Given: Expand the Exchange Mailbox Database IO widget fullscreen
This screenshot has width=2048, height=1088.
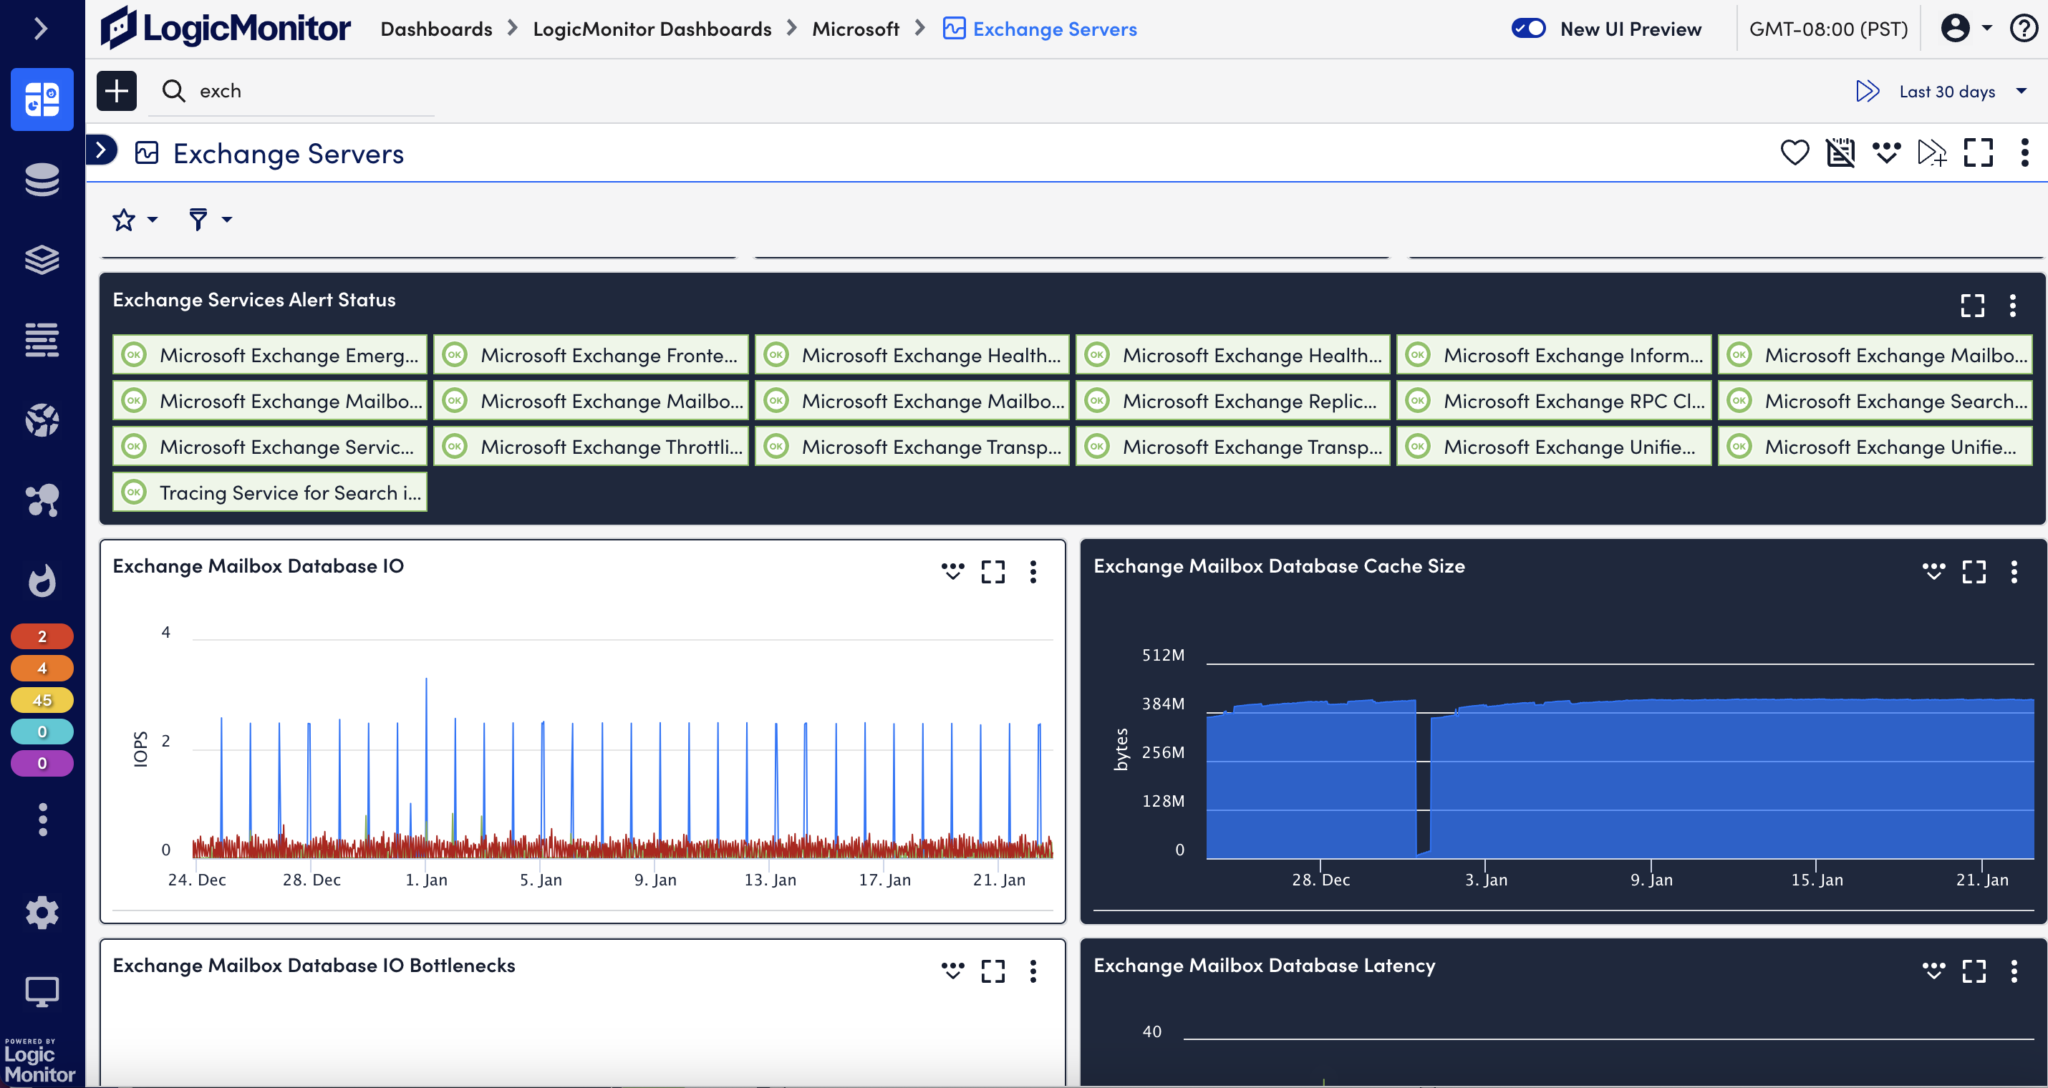Looking at the screenshot, I should (x=993, y=571).
